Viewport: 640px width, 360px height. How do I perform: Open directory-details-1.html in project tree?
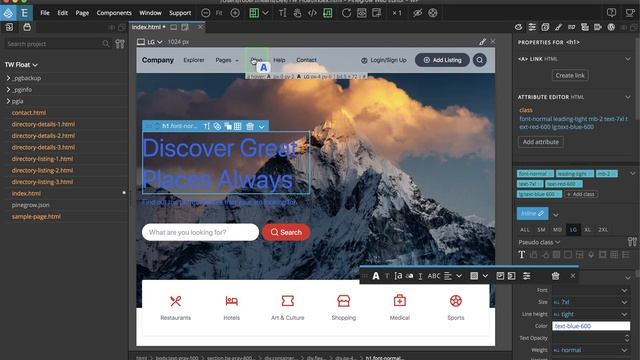43,124
